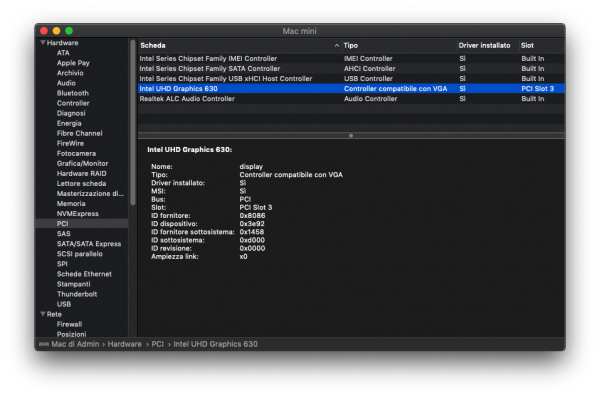Screen dimensions: 600x397
Task: Select Stampanti in the sidebar
Action: 73,284
